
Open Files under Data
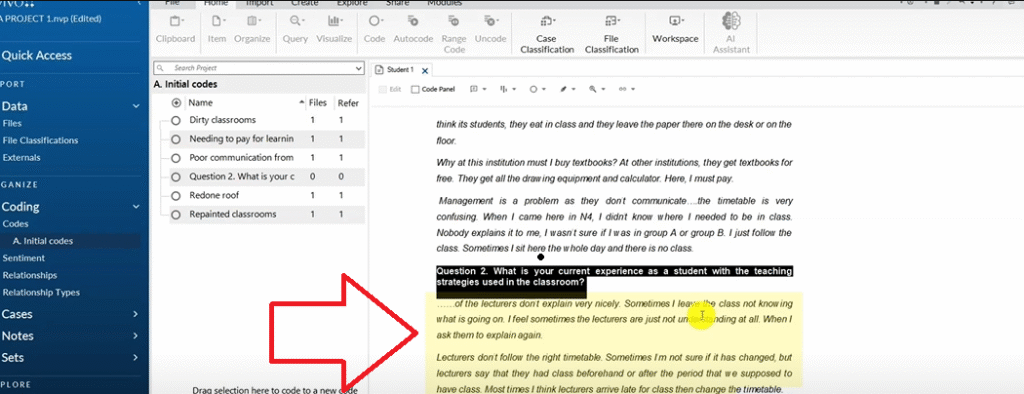(x=12, y=123)
